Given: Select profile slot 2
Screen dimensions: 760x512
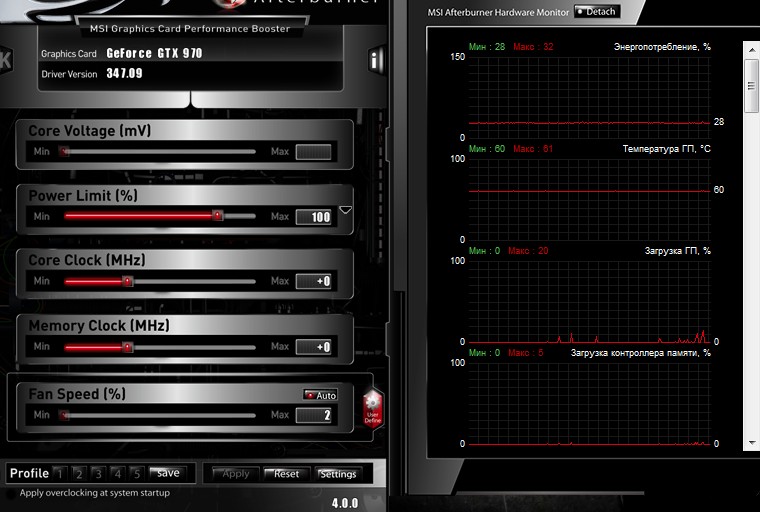Looking at the screenshot, I should [x=80, y=473].
